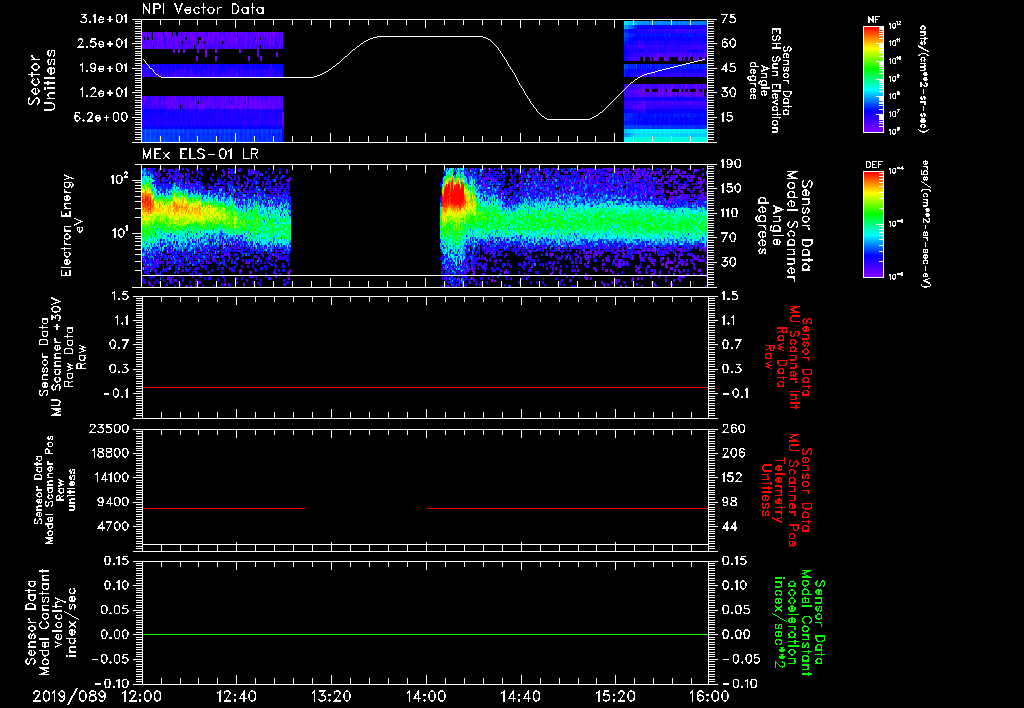Viewport: 1024px width, 708px height.
Task: Click the "14100" scanner position tick label
Action: (x=109, y=477)
